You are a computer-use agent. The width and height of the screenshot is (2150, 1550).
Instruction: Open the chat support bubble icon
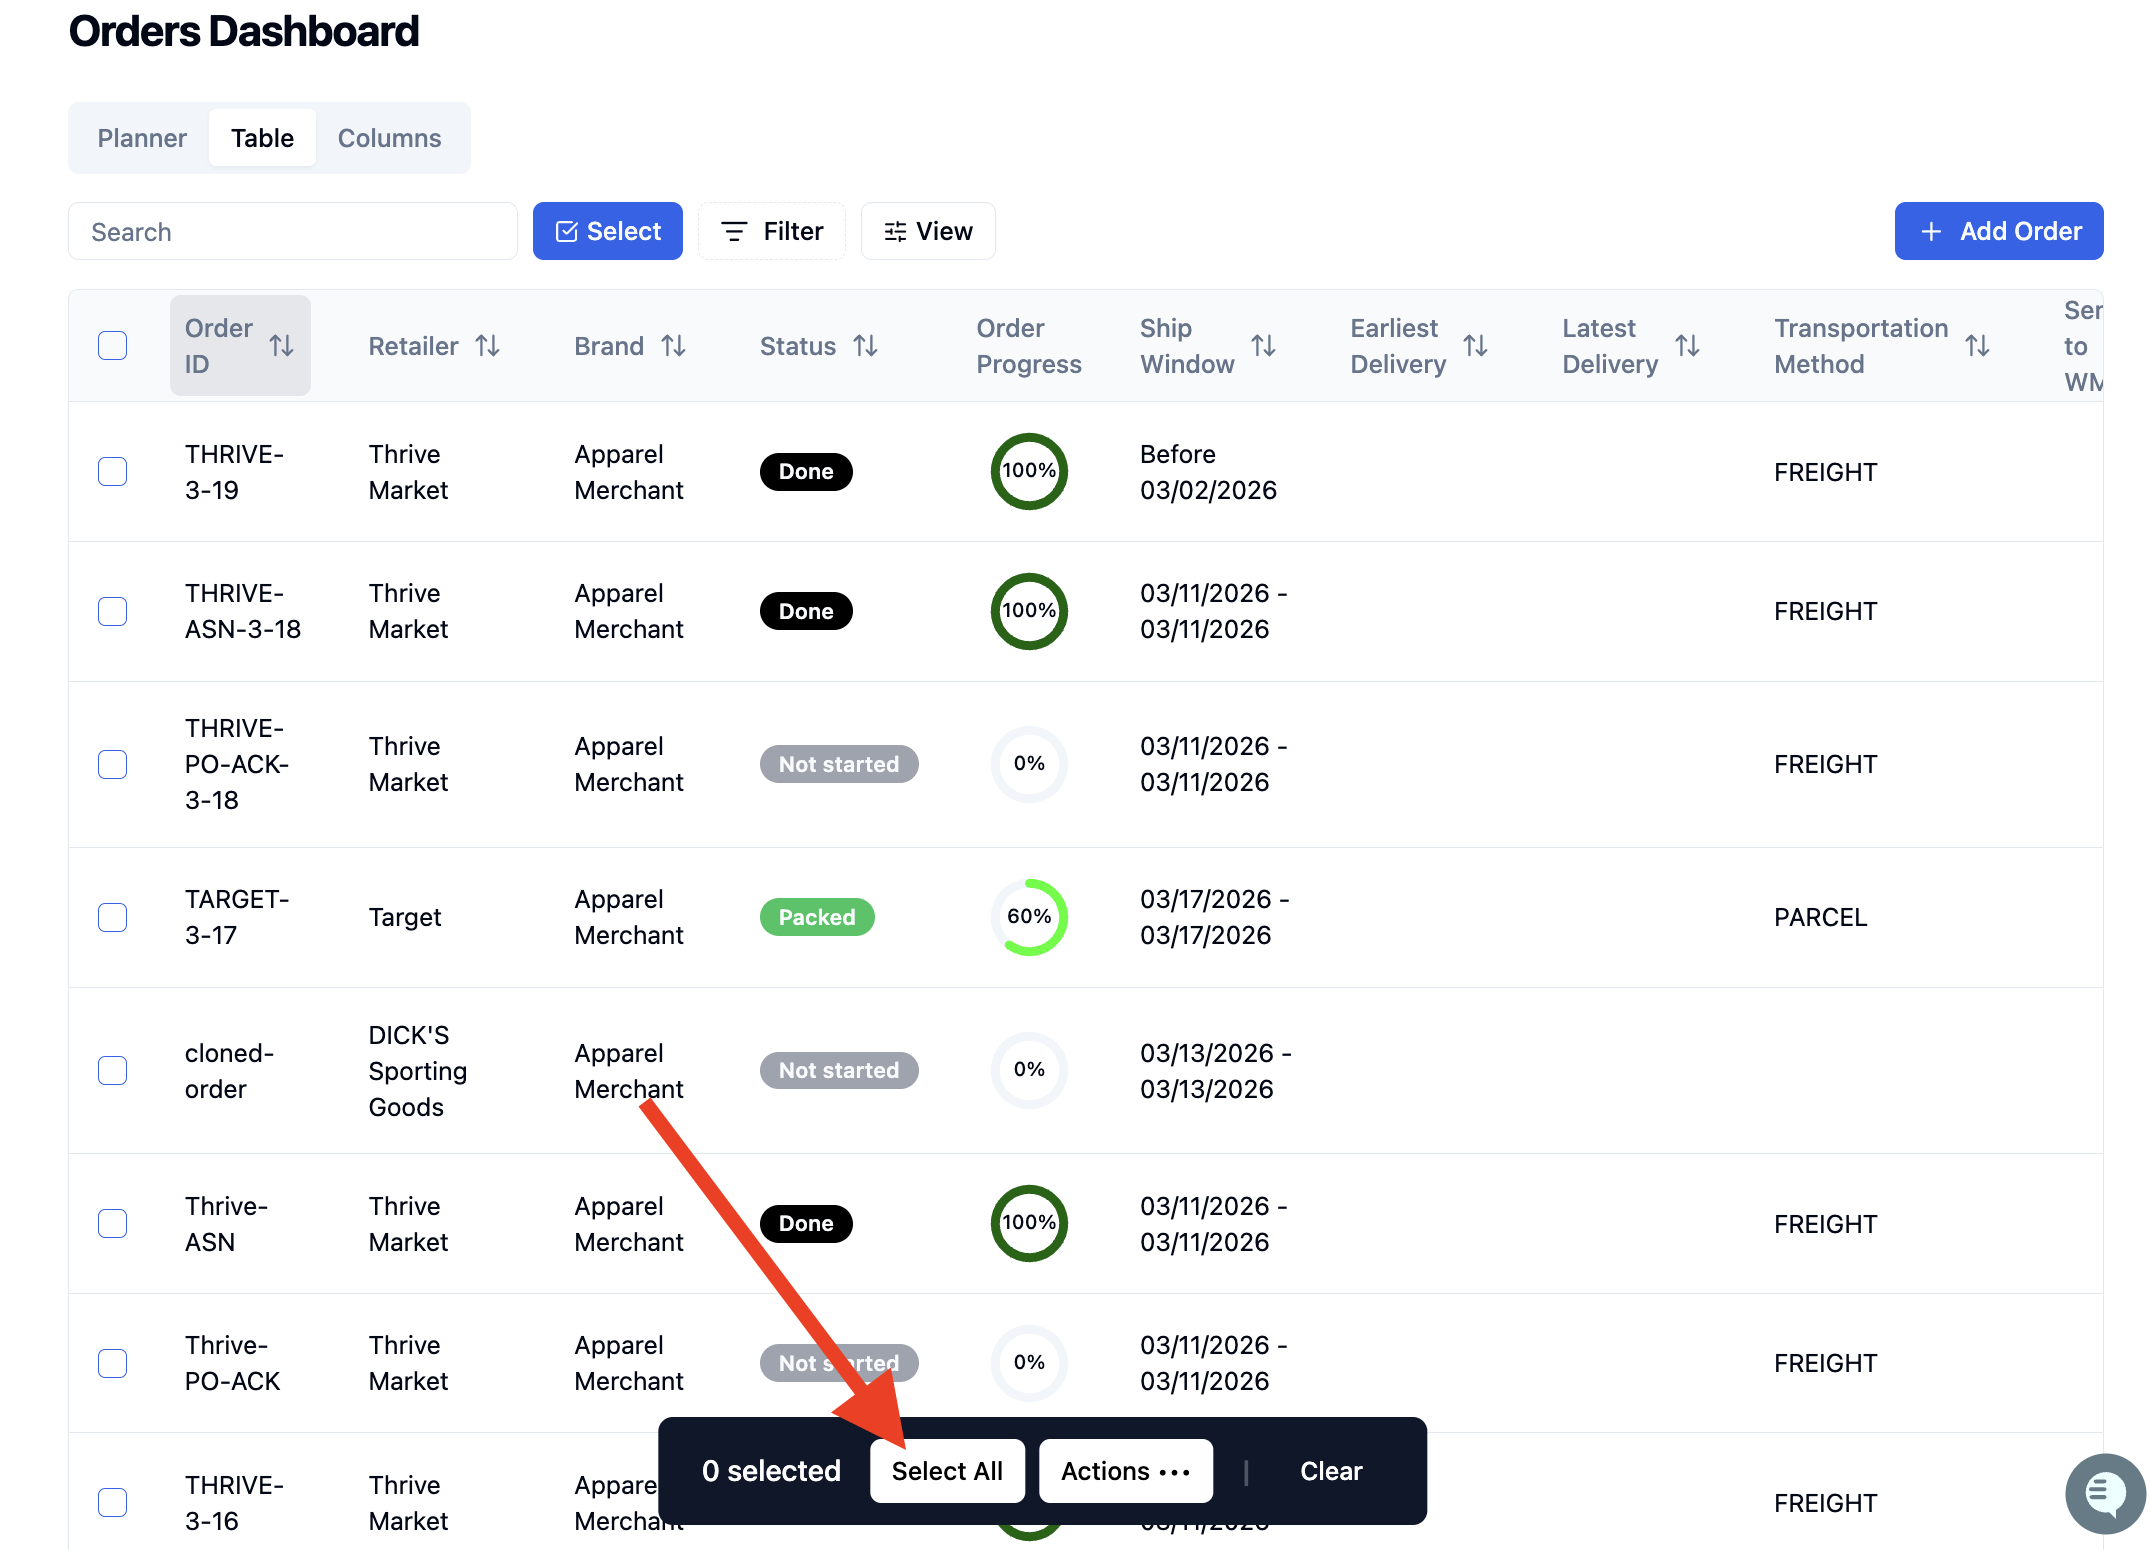(x=2105, y=1493)
